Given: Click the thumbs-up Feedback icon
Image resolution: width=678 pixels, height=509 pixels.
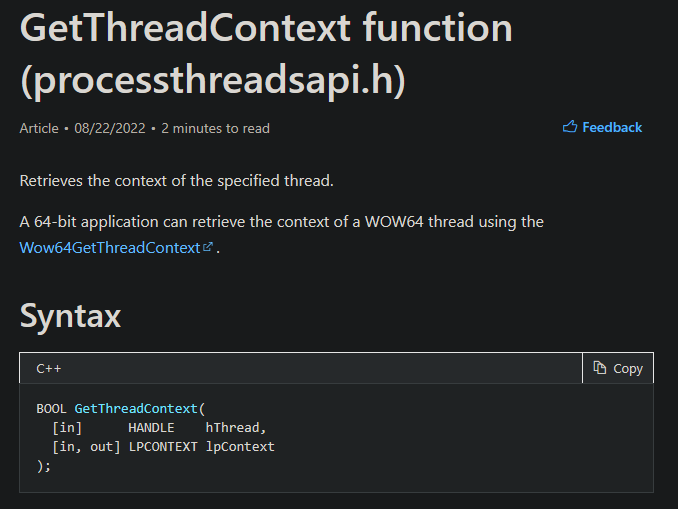Looking at the screenshot, I should [x=570, y=127].
